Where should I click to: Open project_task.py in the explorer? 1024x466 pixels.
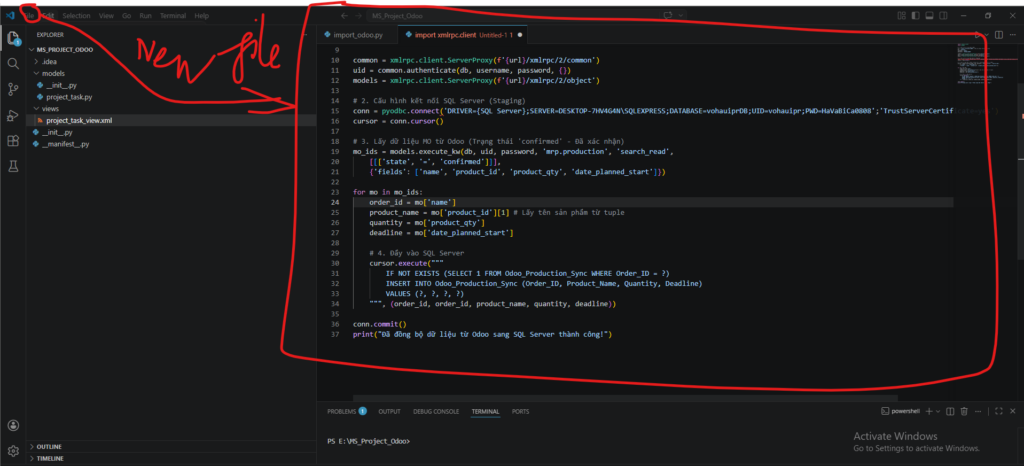coord(68,97)
